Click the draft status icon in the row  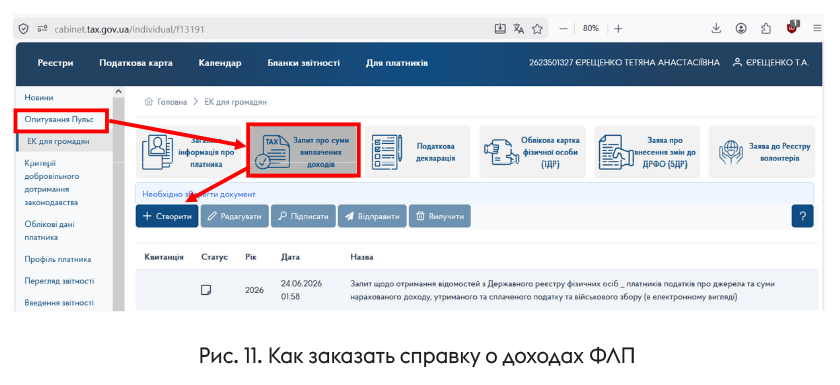pyautogui.click(x=205, y=290)
